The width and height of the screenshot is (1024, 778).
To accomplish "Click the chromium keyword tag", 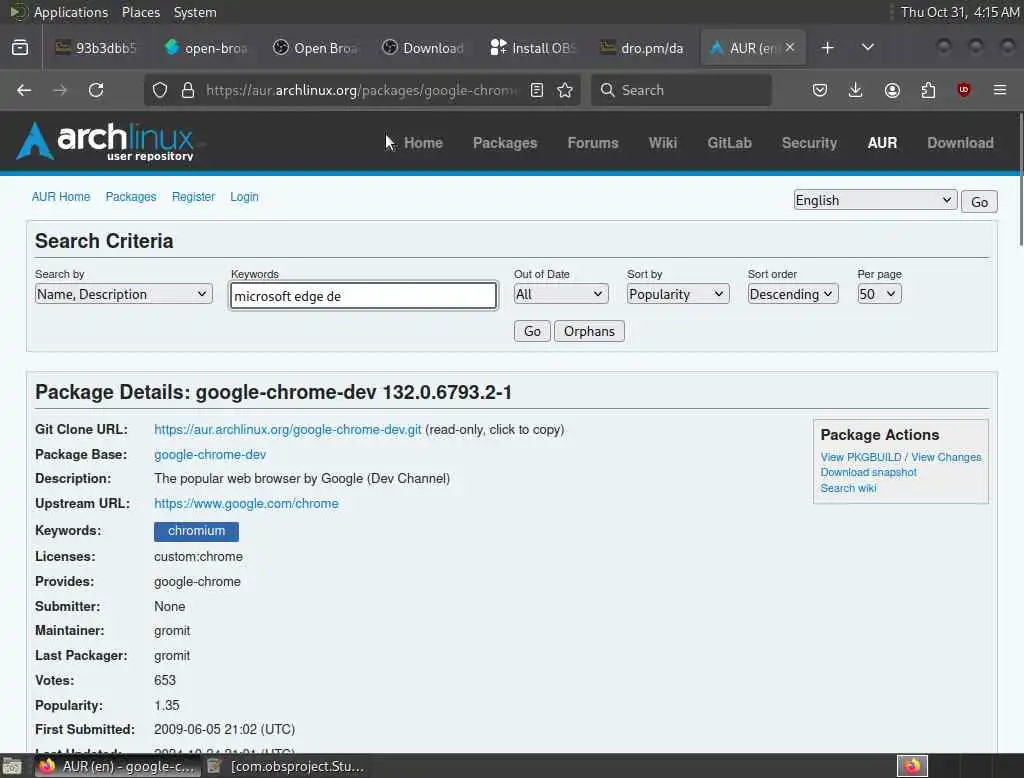I will [196, 531].
